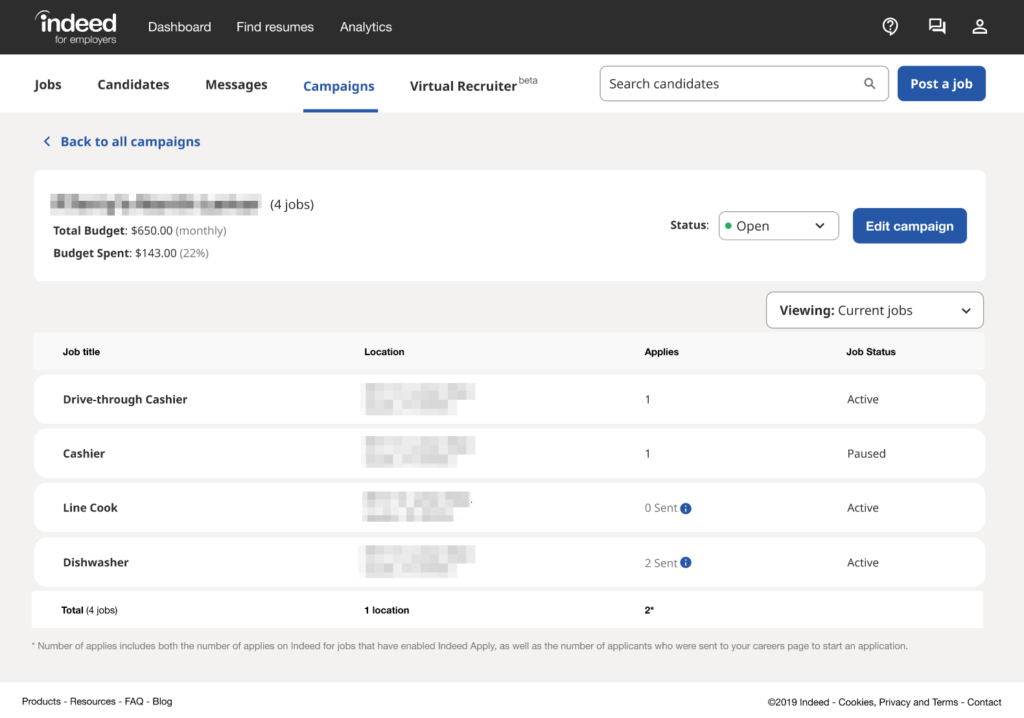Screen dimensions: 1024x718
Task: Click the Edit campaign button
Action: pos(909,225)
